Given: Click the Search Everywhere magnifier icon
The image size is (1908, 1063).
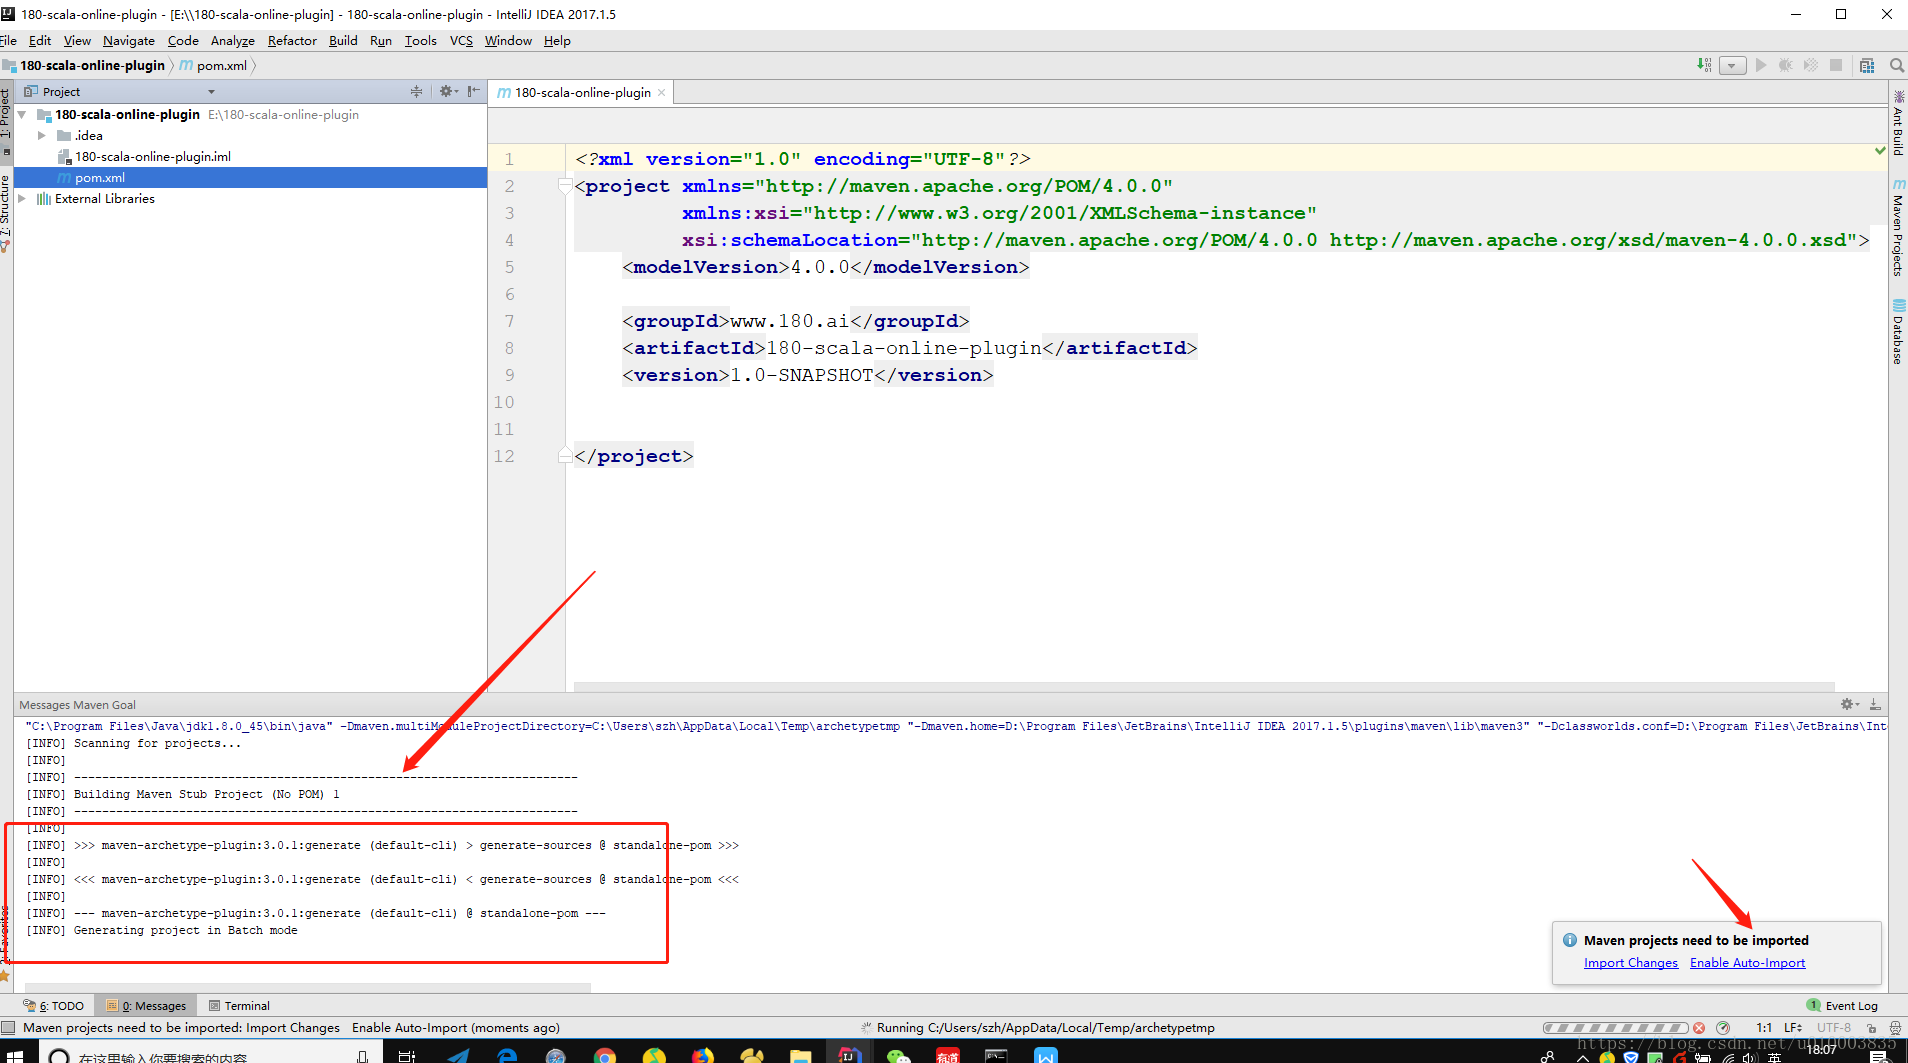Looking at the screenshot, I should [x=1896, y=65].
